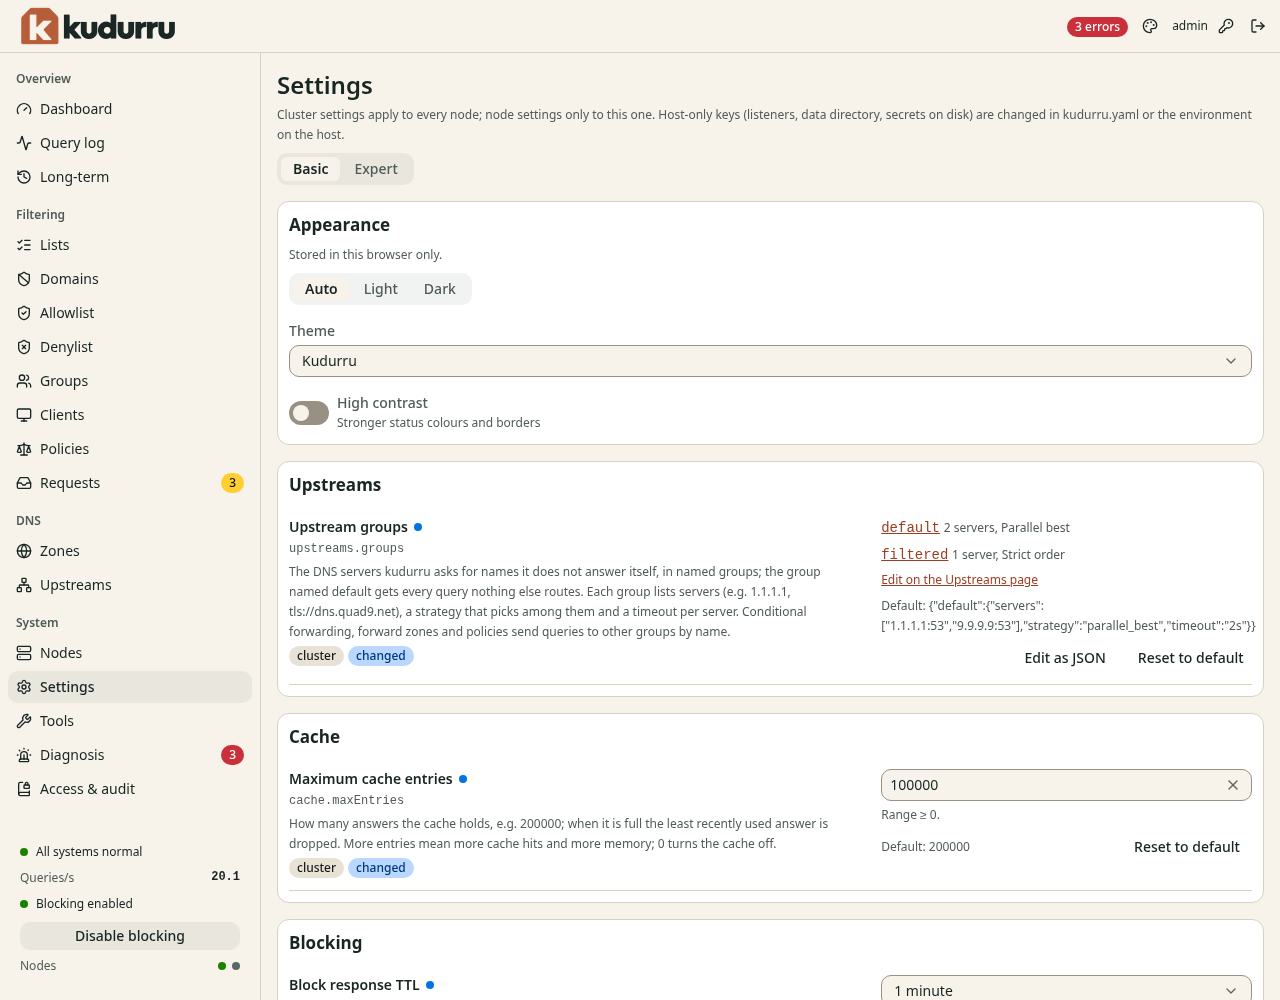Go to Access & audit page
Image resolution: width=1280 pixels, height=1000 pixels.
click(x=130, y=789)
